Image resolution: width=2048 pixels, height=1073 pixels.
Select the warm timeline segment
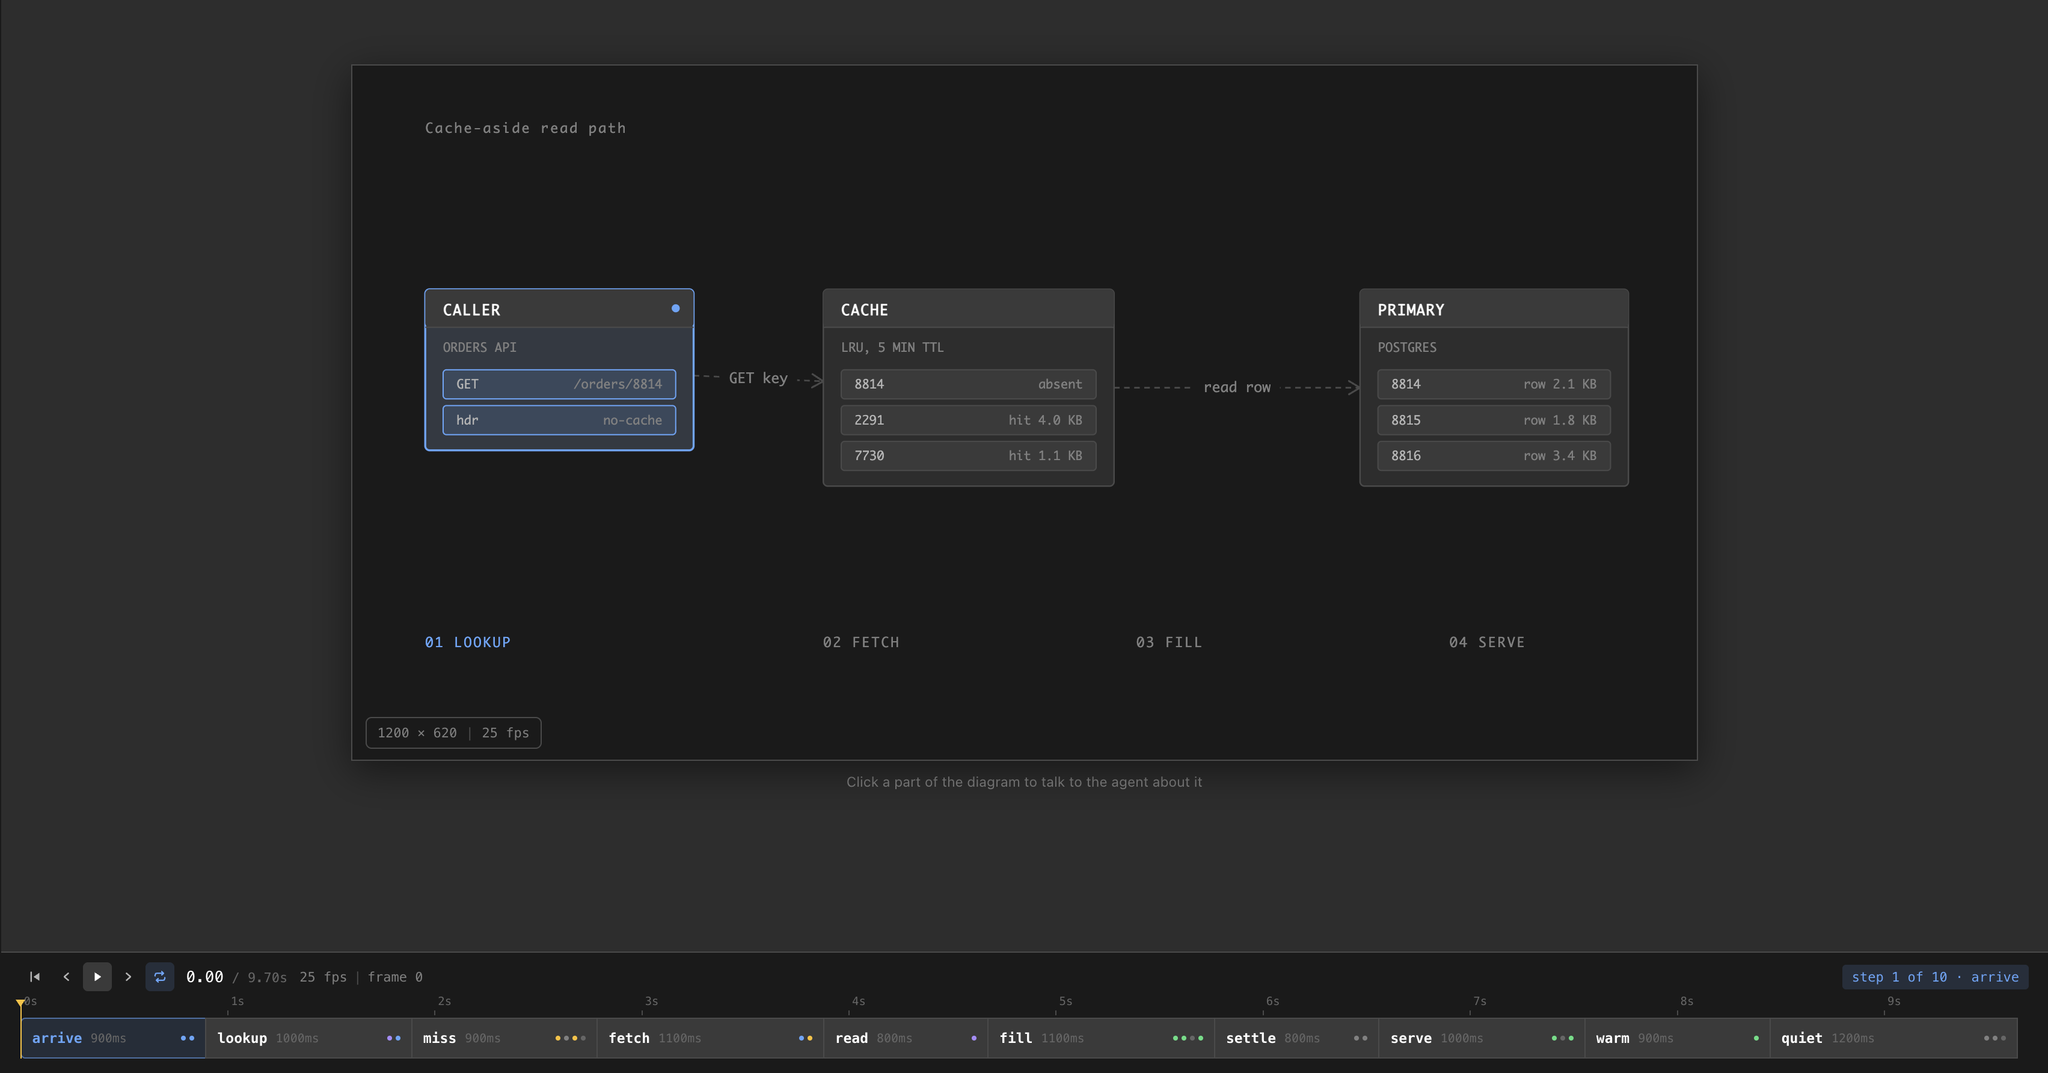click(1677, 1038)
